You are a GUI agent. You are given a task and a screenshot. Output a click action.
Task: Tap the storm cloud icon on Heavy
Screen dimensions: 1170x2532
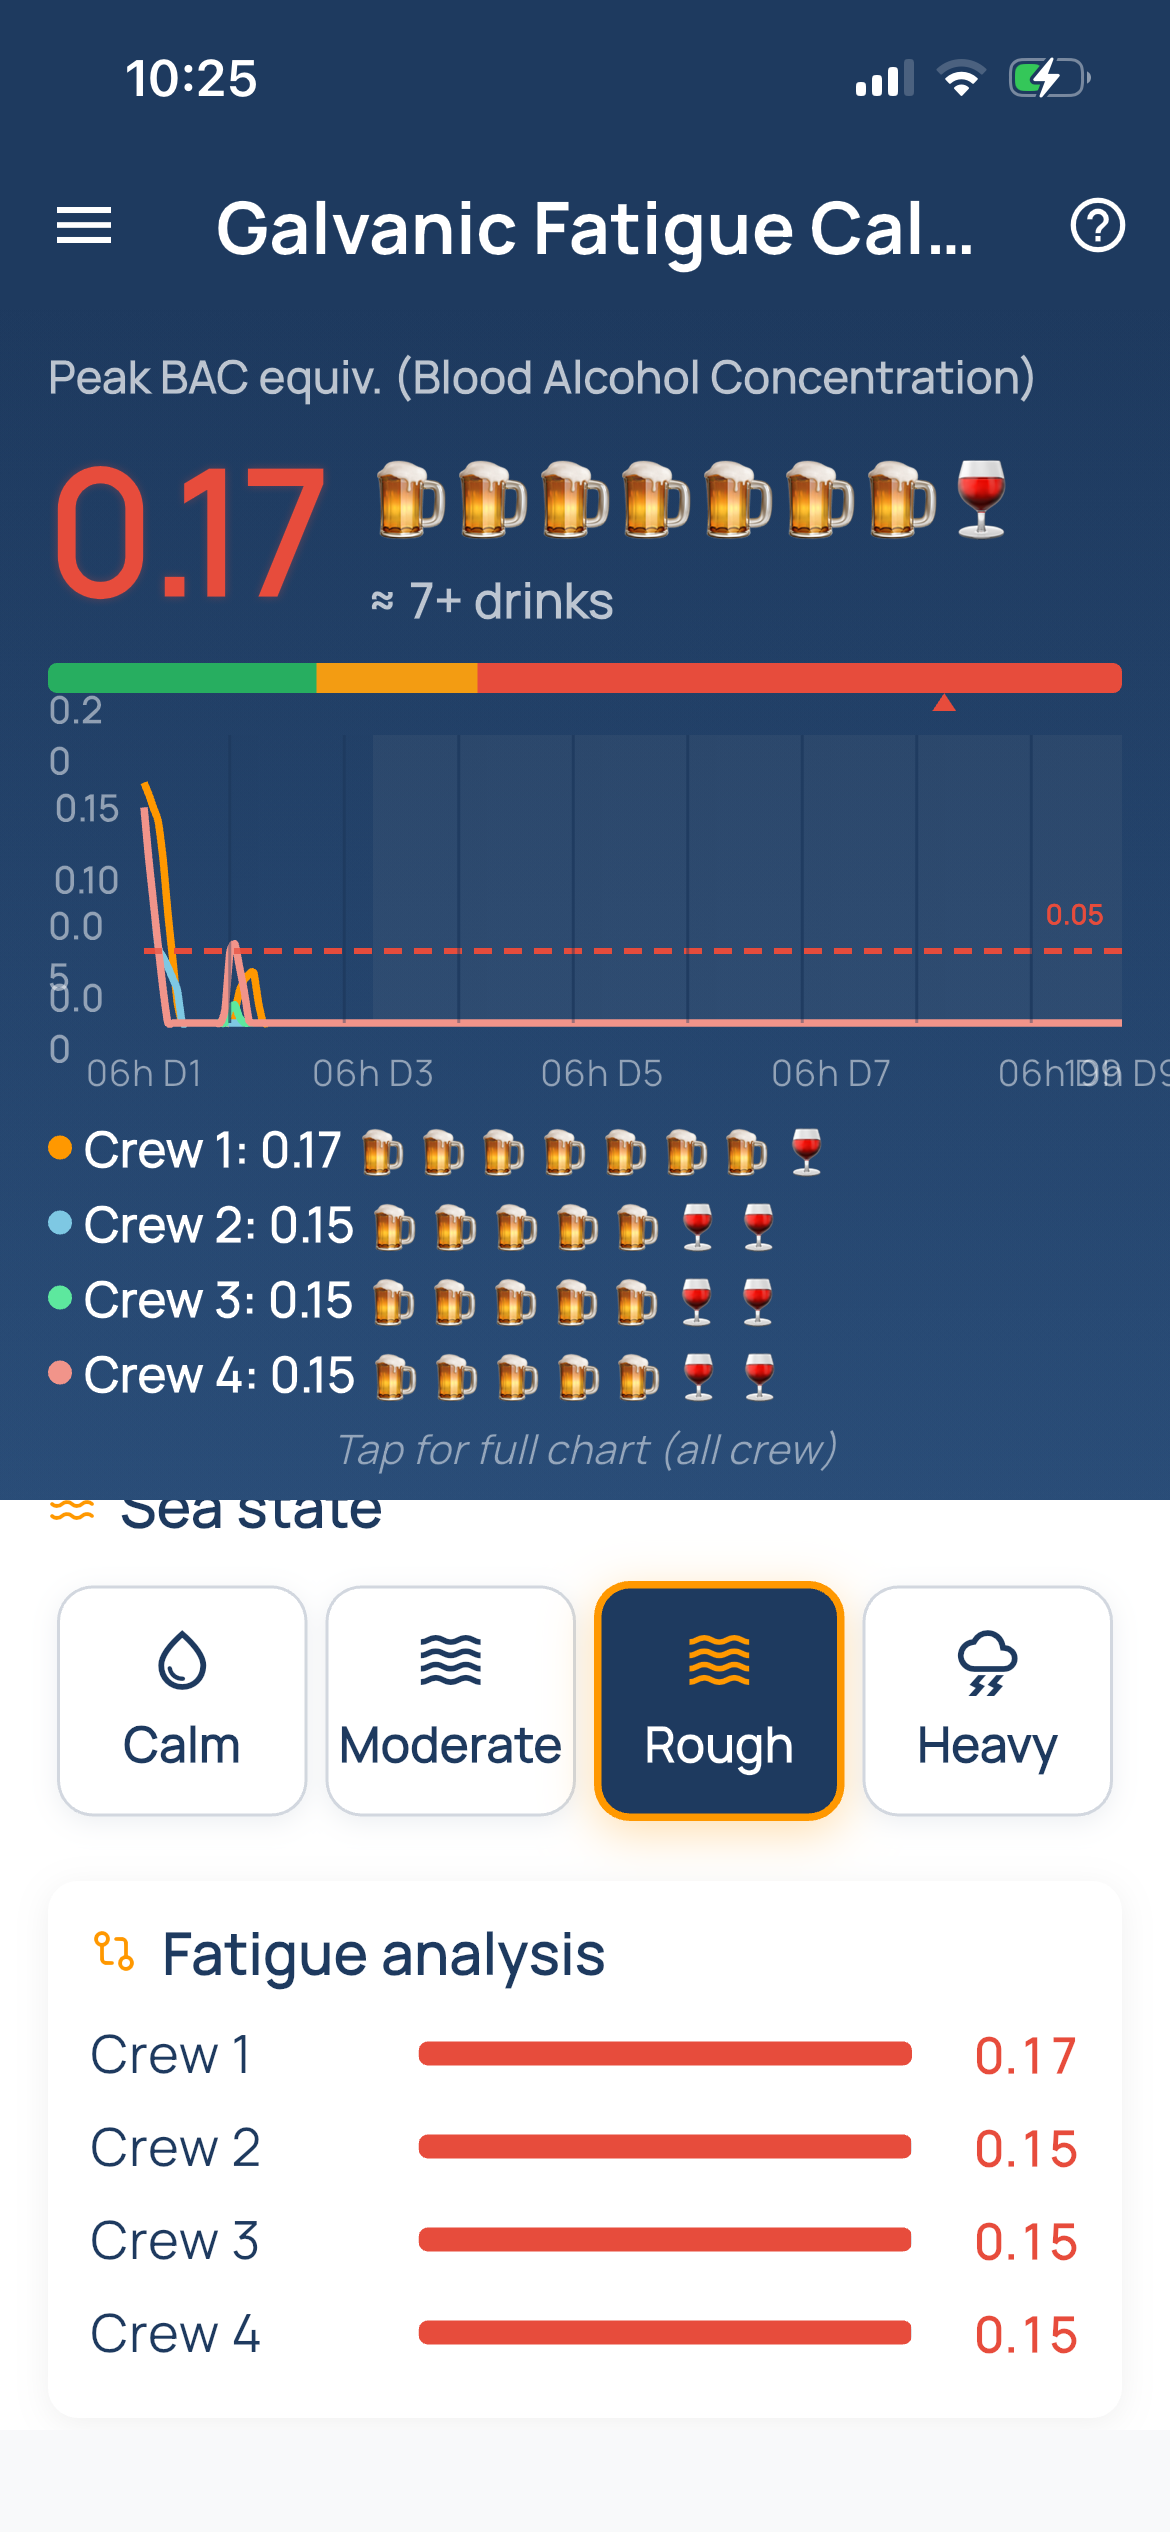pos(987,1663)
